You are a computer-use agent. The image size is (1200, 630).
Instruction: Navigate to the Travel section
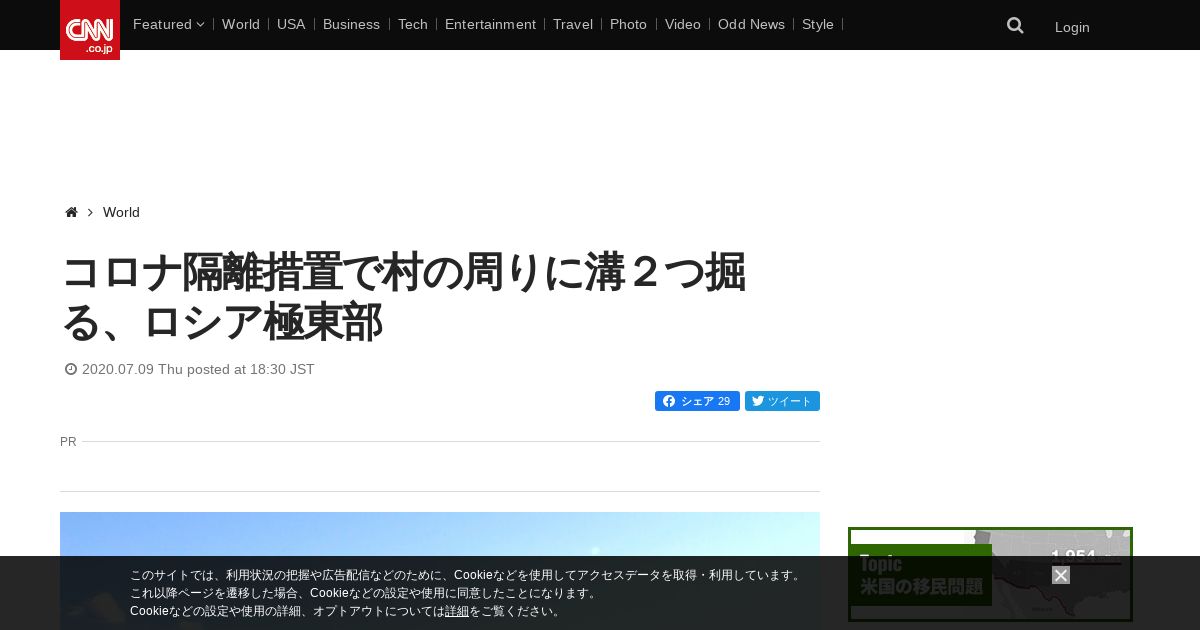point(573,24)
